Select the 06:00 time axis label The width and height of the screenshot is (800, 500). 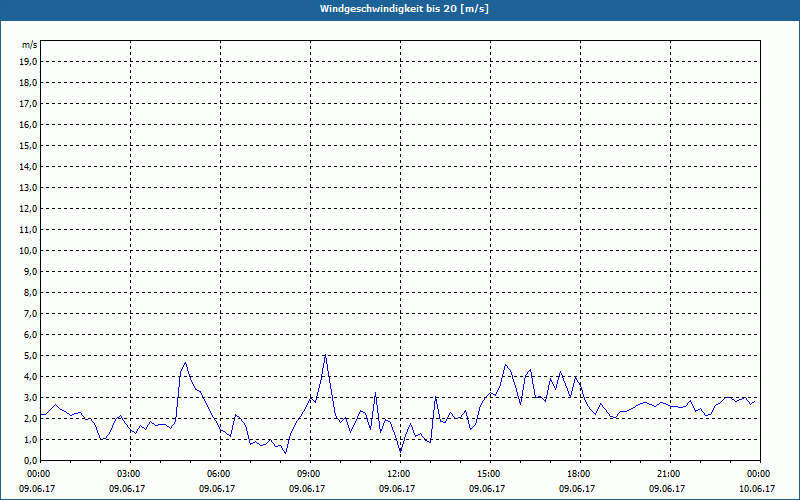click(219, 473)
